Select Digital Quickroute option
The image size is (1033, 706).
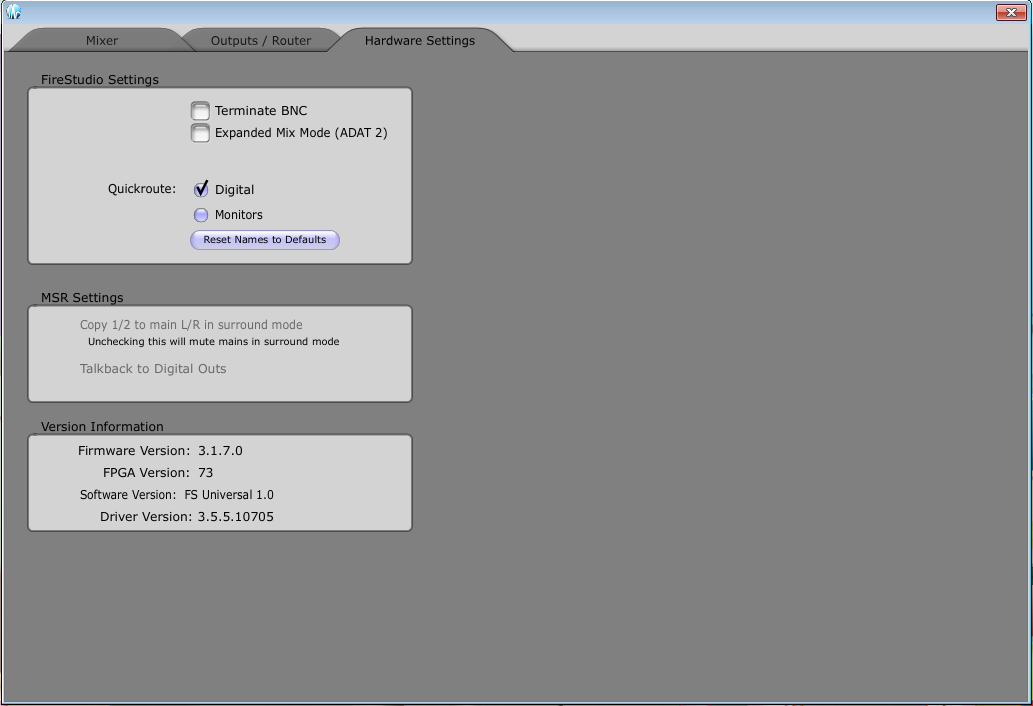click(201, 190)
